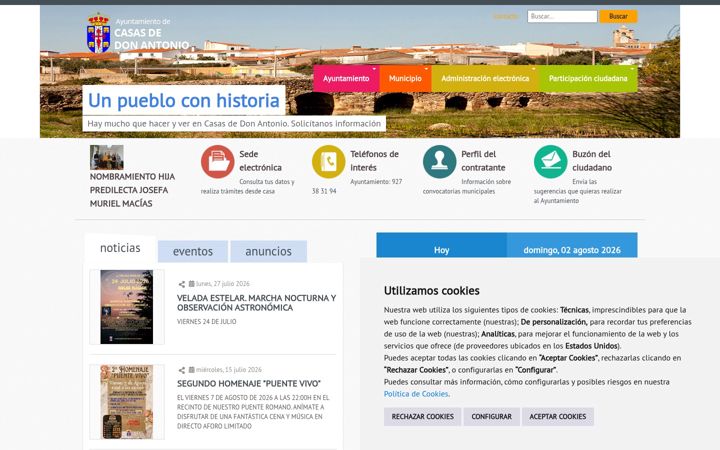Click "Envía las sugerencias que quieras realizar" description

pos(578,191)
